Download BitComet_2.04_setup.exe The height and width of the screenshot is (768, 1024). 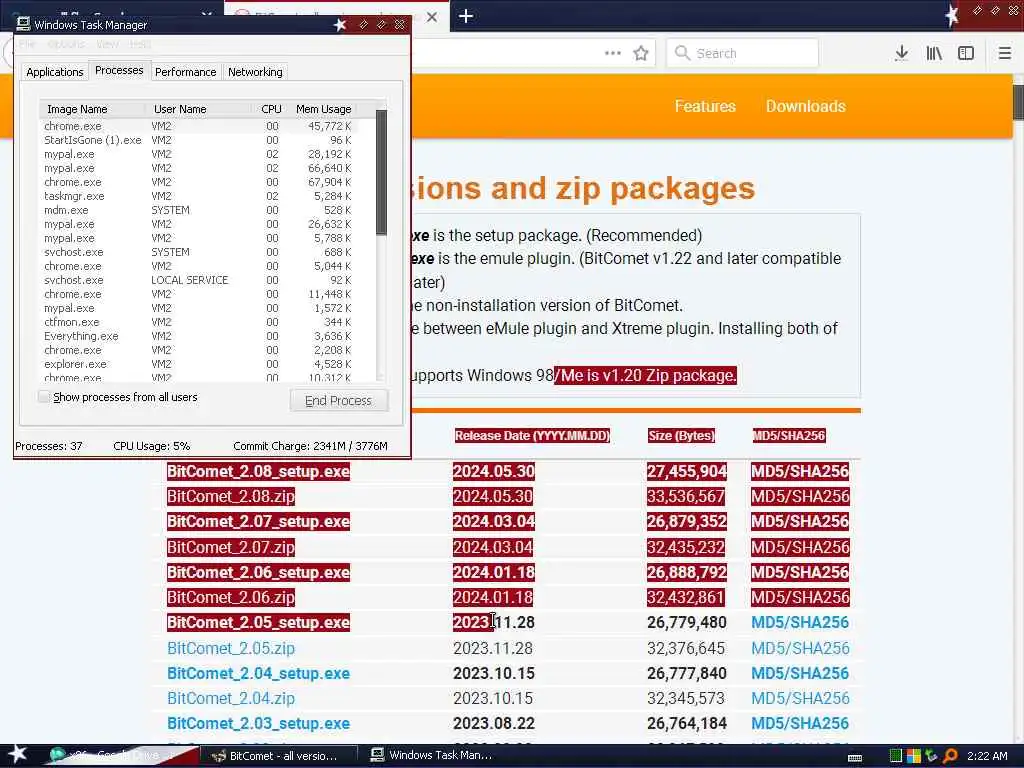pyautogui.click(x=259, y=673)
